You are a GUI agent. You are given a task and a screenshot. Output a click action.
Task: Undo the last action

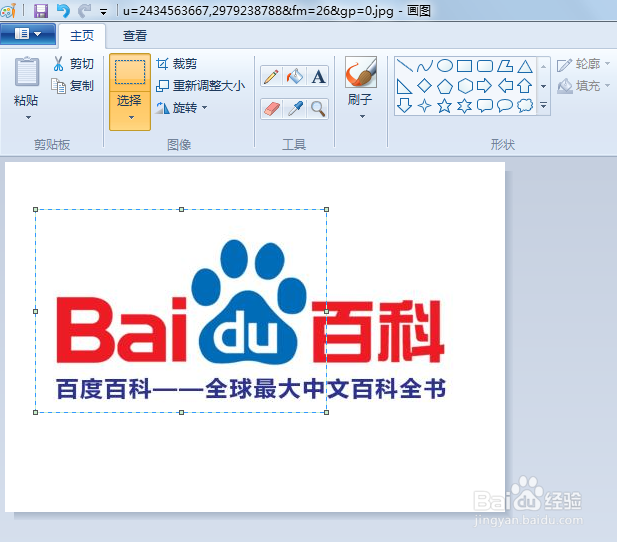coord(63,11)
